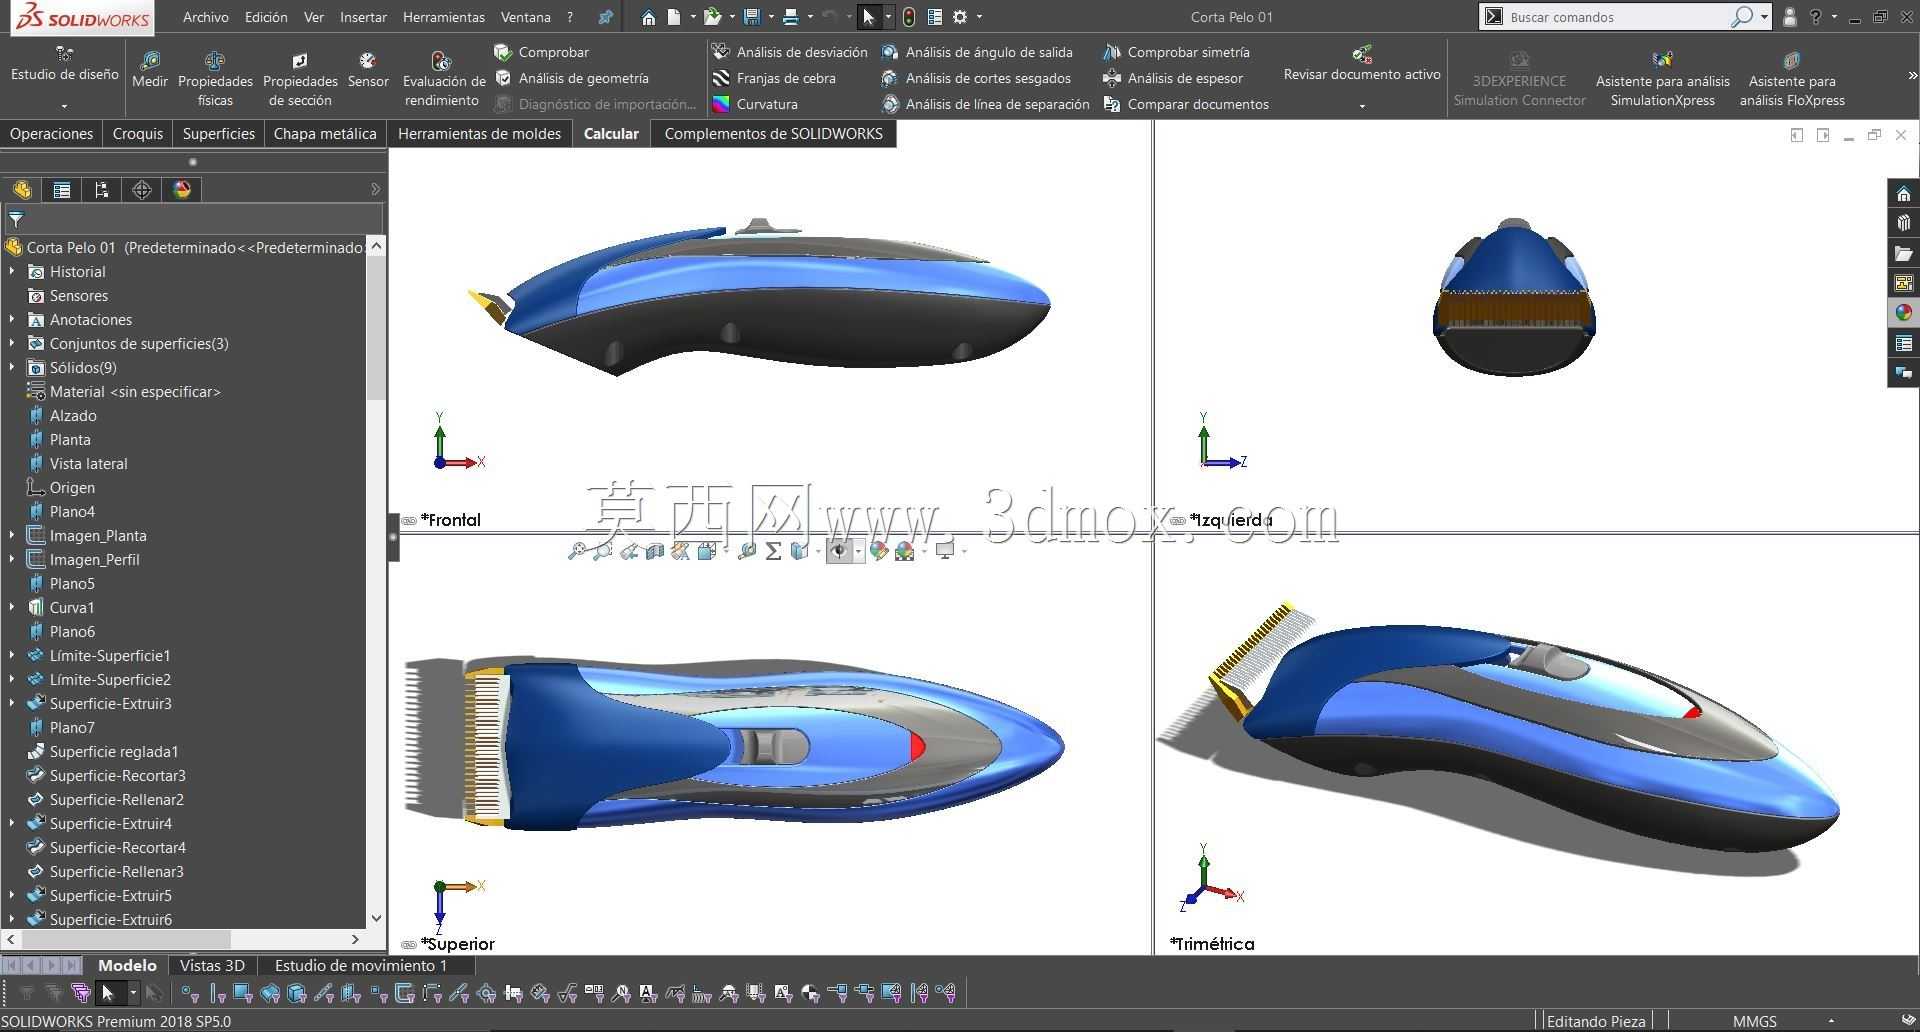Open the Herramientas menu
The width and height of the screenshot is (1920, 1032).
coord(444,17)
